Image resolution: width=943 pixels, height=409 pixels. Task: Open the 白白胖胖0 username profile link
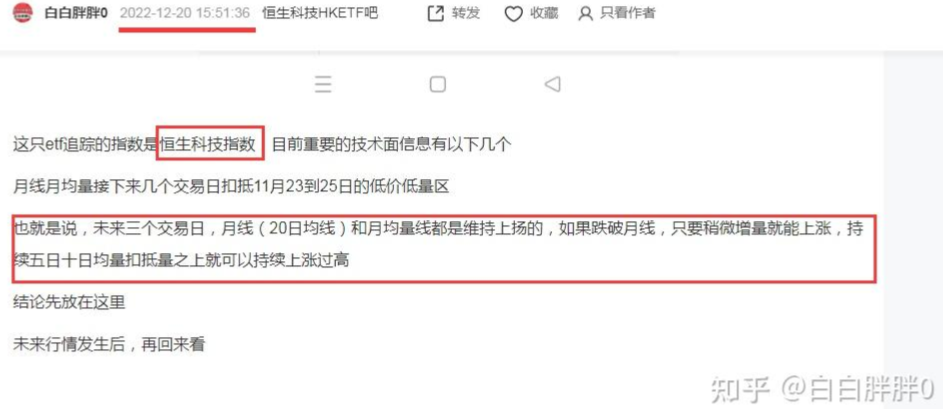[76, 13]
